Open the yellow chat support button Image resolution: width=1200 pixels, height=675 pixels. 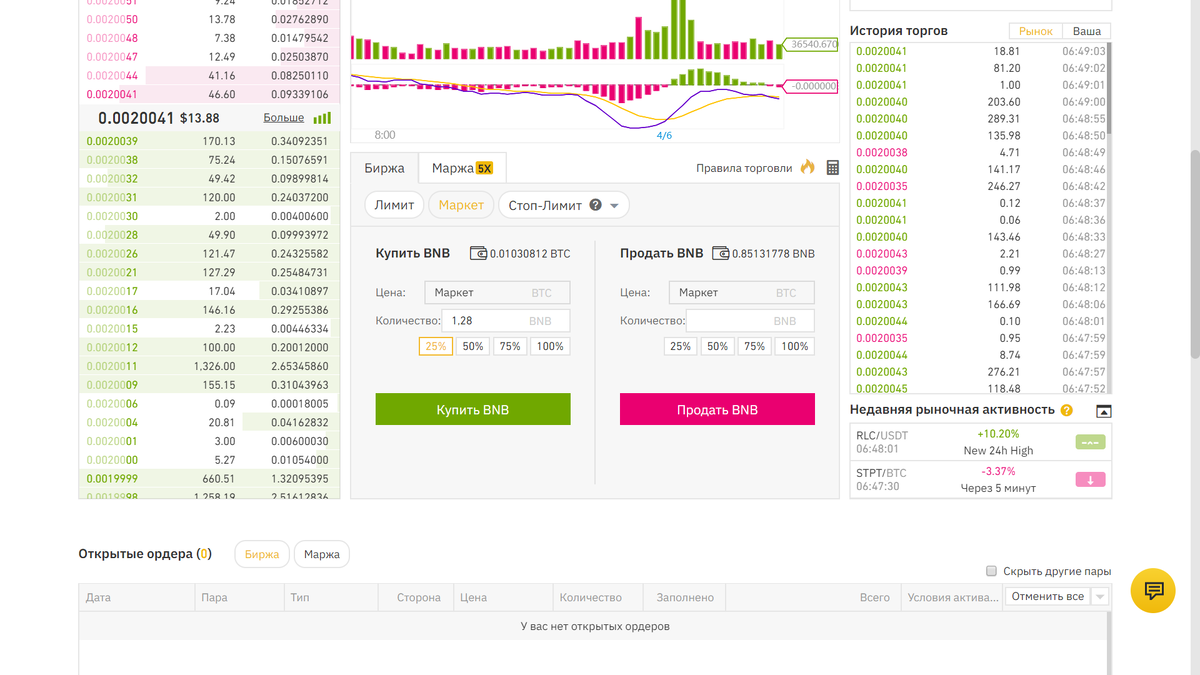(x=1153, y=590)
